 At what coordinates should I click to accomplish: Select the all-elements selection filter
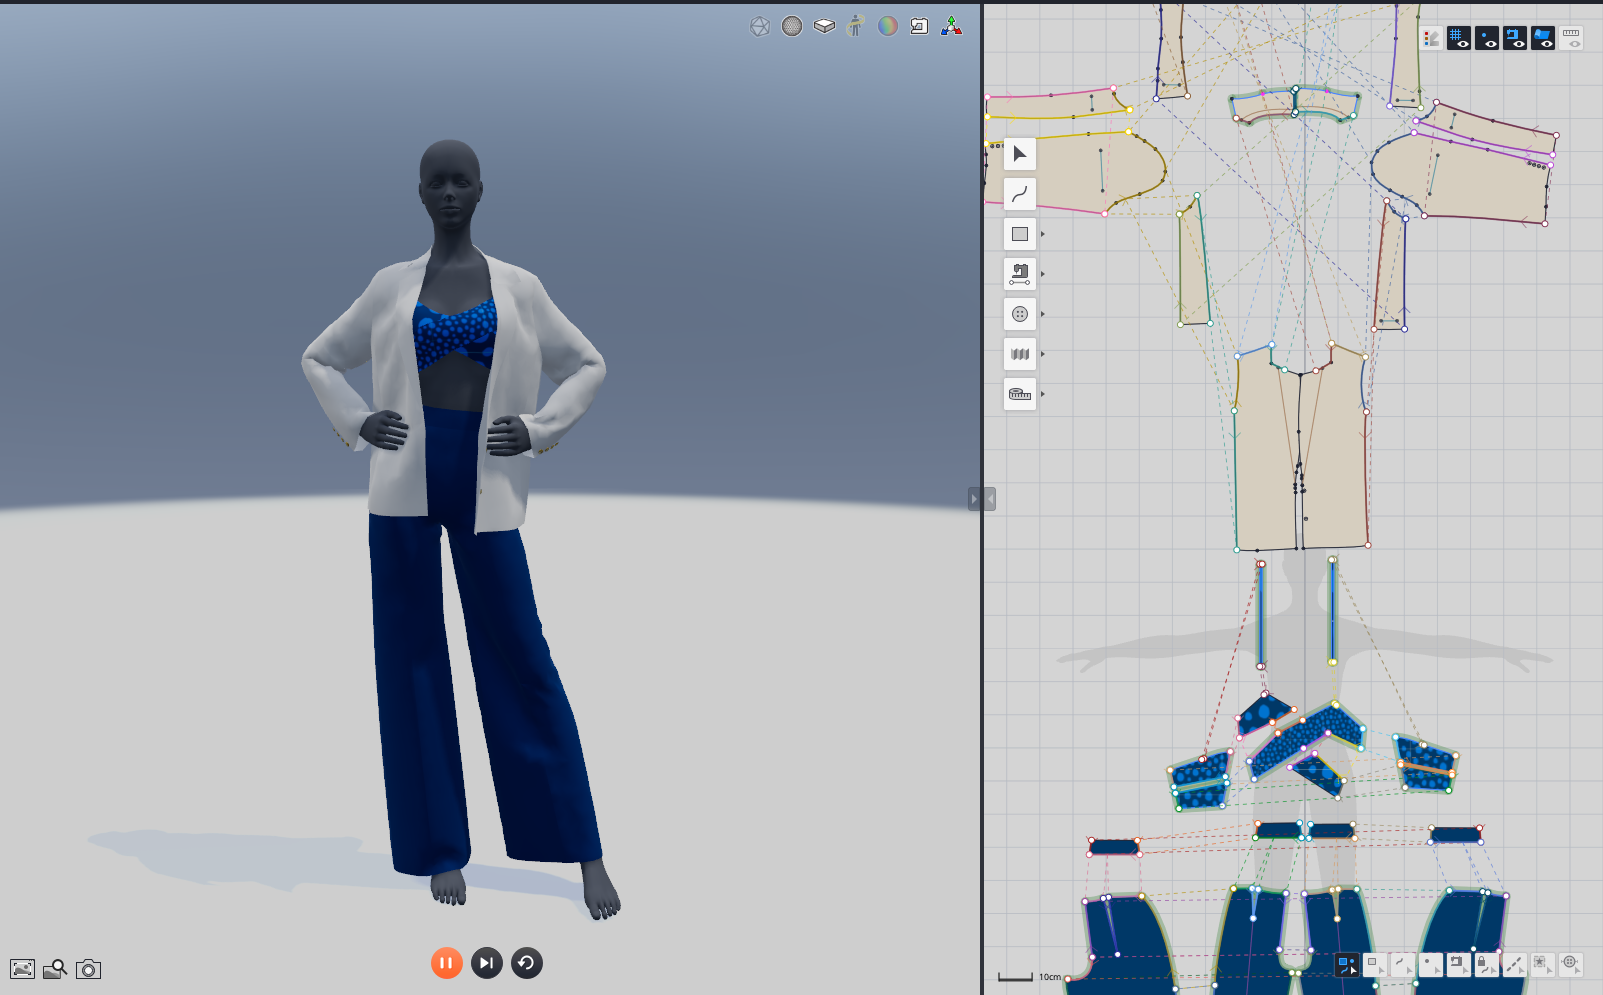pyautogui.click(x=1347, y=965)
